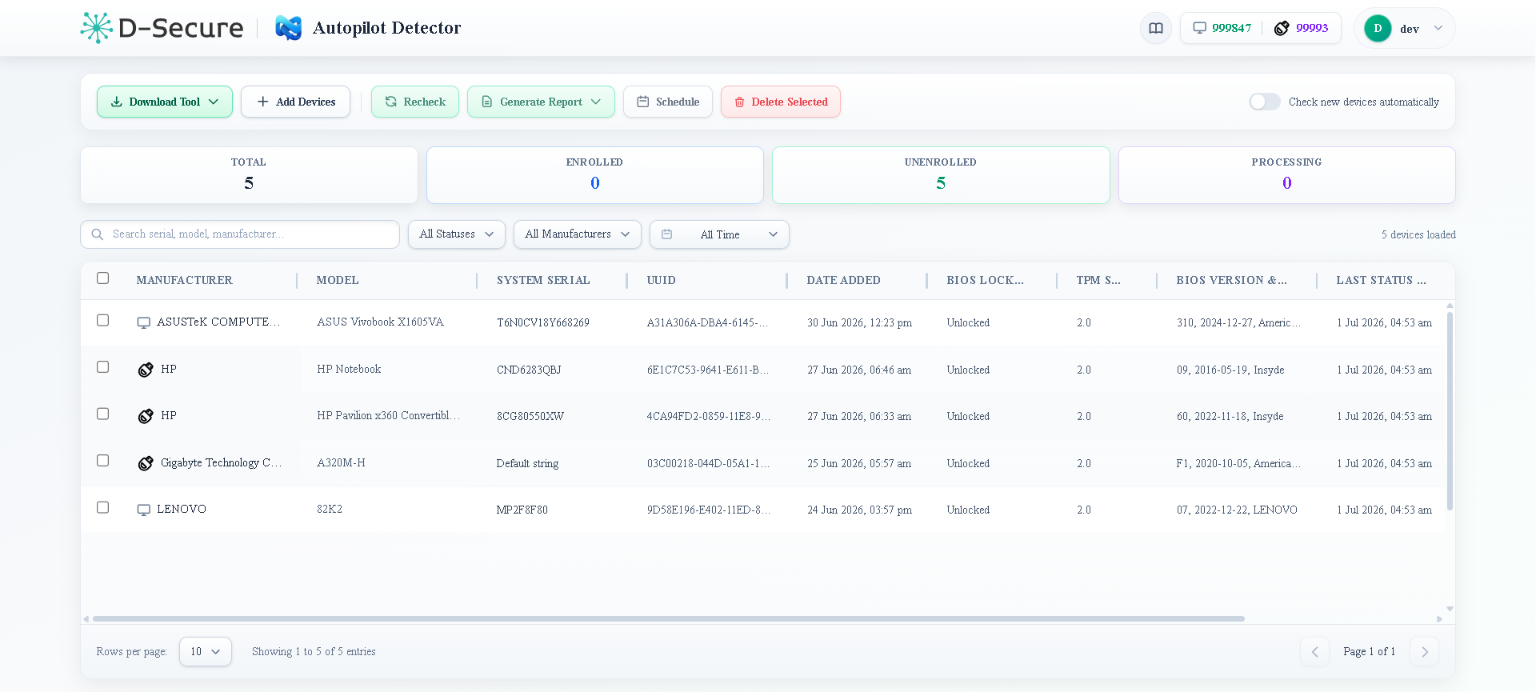The width and height of the screenshot is (1536, 692).
Task: Sort by System Serial column header
Action: [x=543, y=280]
